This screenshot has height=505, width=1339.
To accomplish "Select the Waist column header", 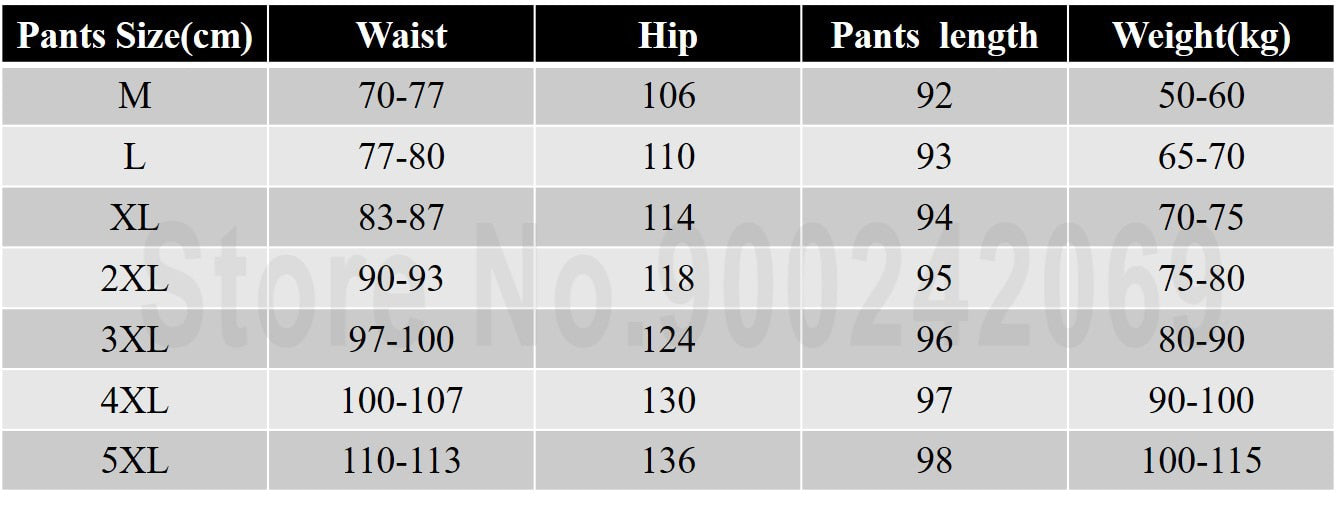I will [401, 36].
